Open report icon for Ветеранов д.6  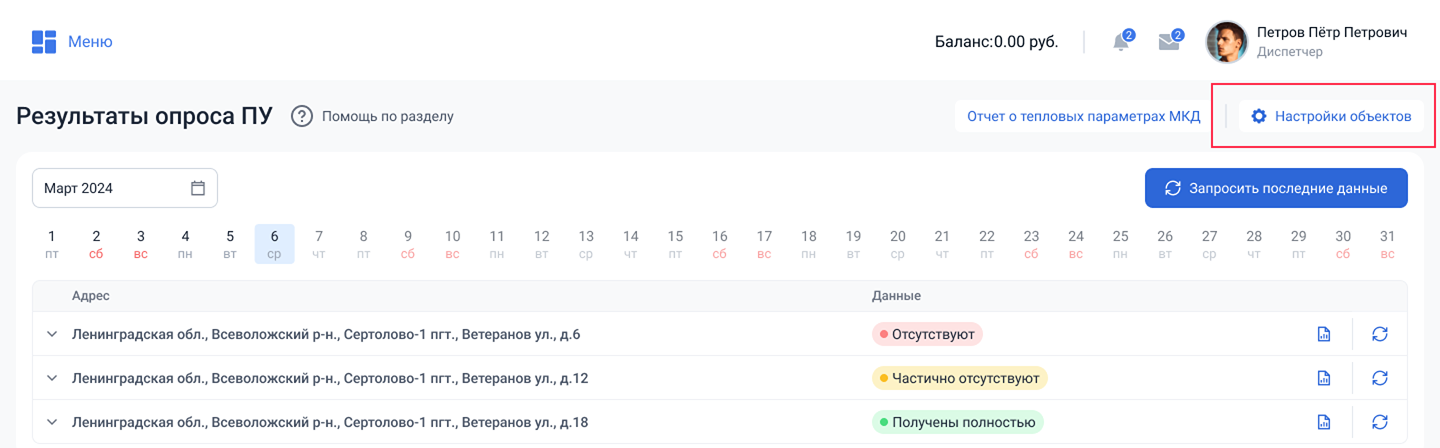click(x=1324, y=334)
